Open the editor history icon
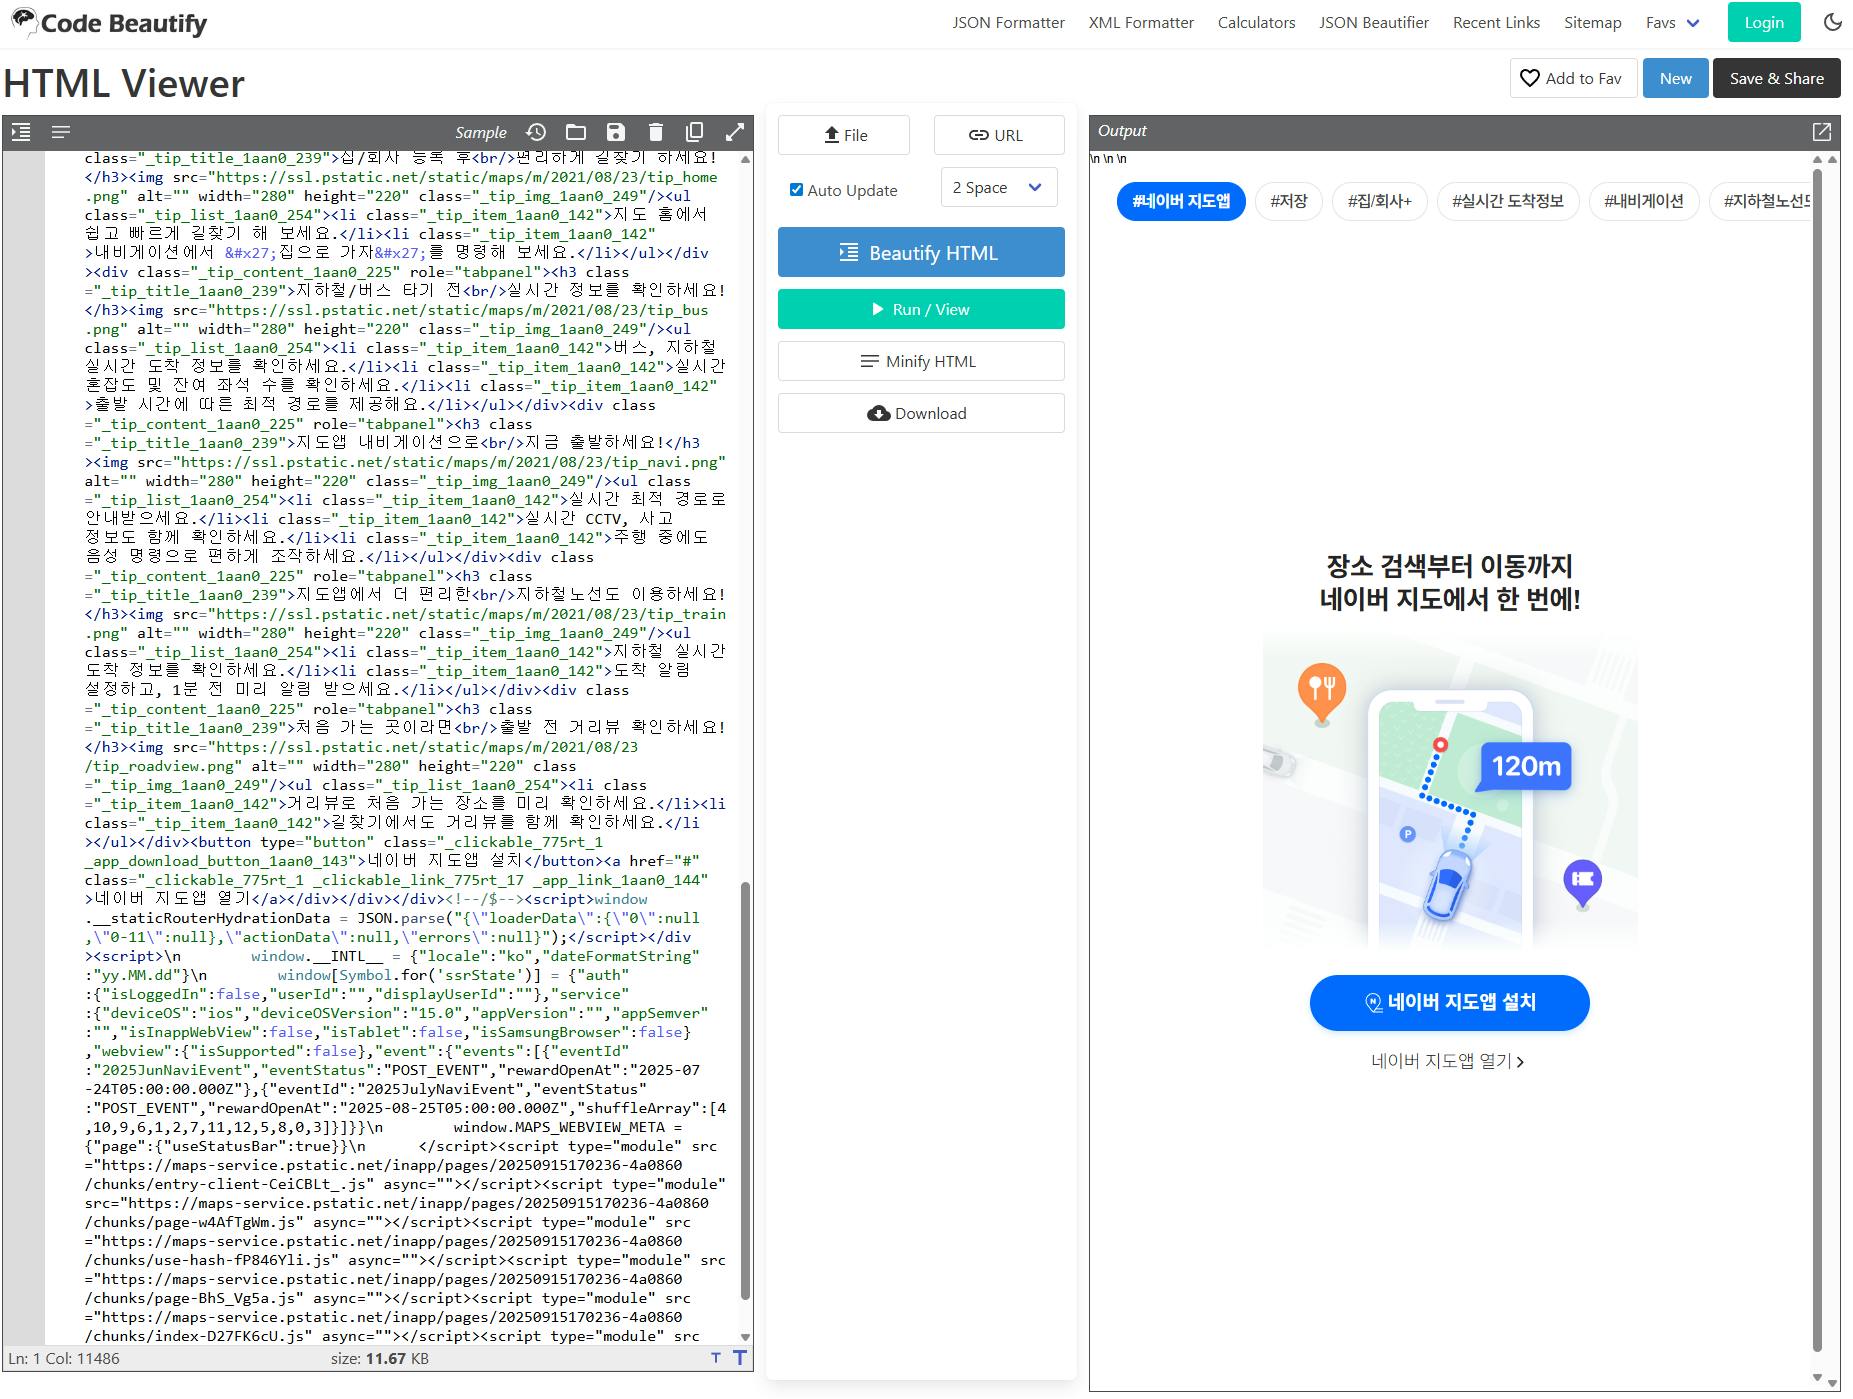The width and height of the screenshot is (1853, 1399). (x=536, y=132)
